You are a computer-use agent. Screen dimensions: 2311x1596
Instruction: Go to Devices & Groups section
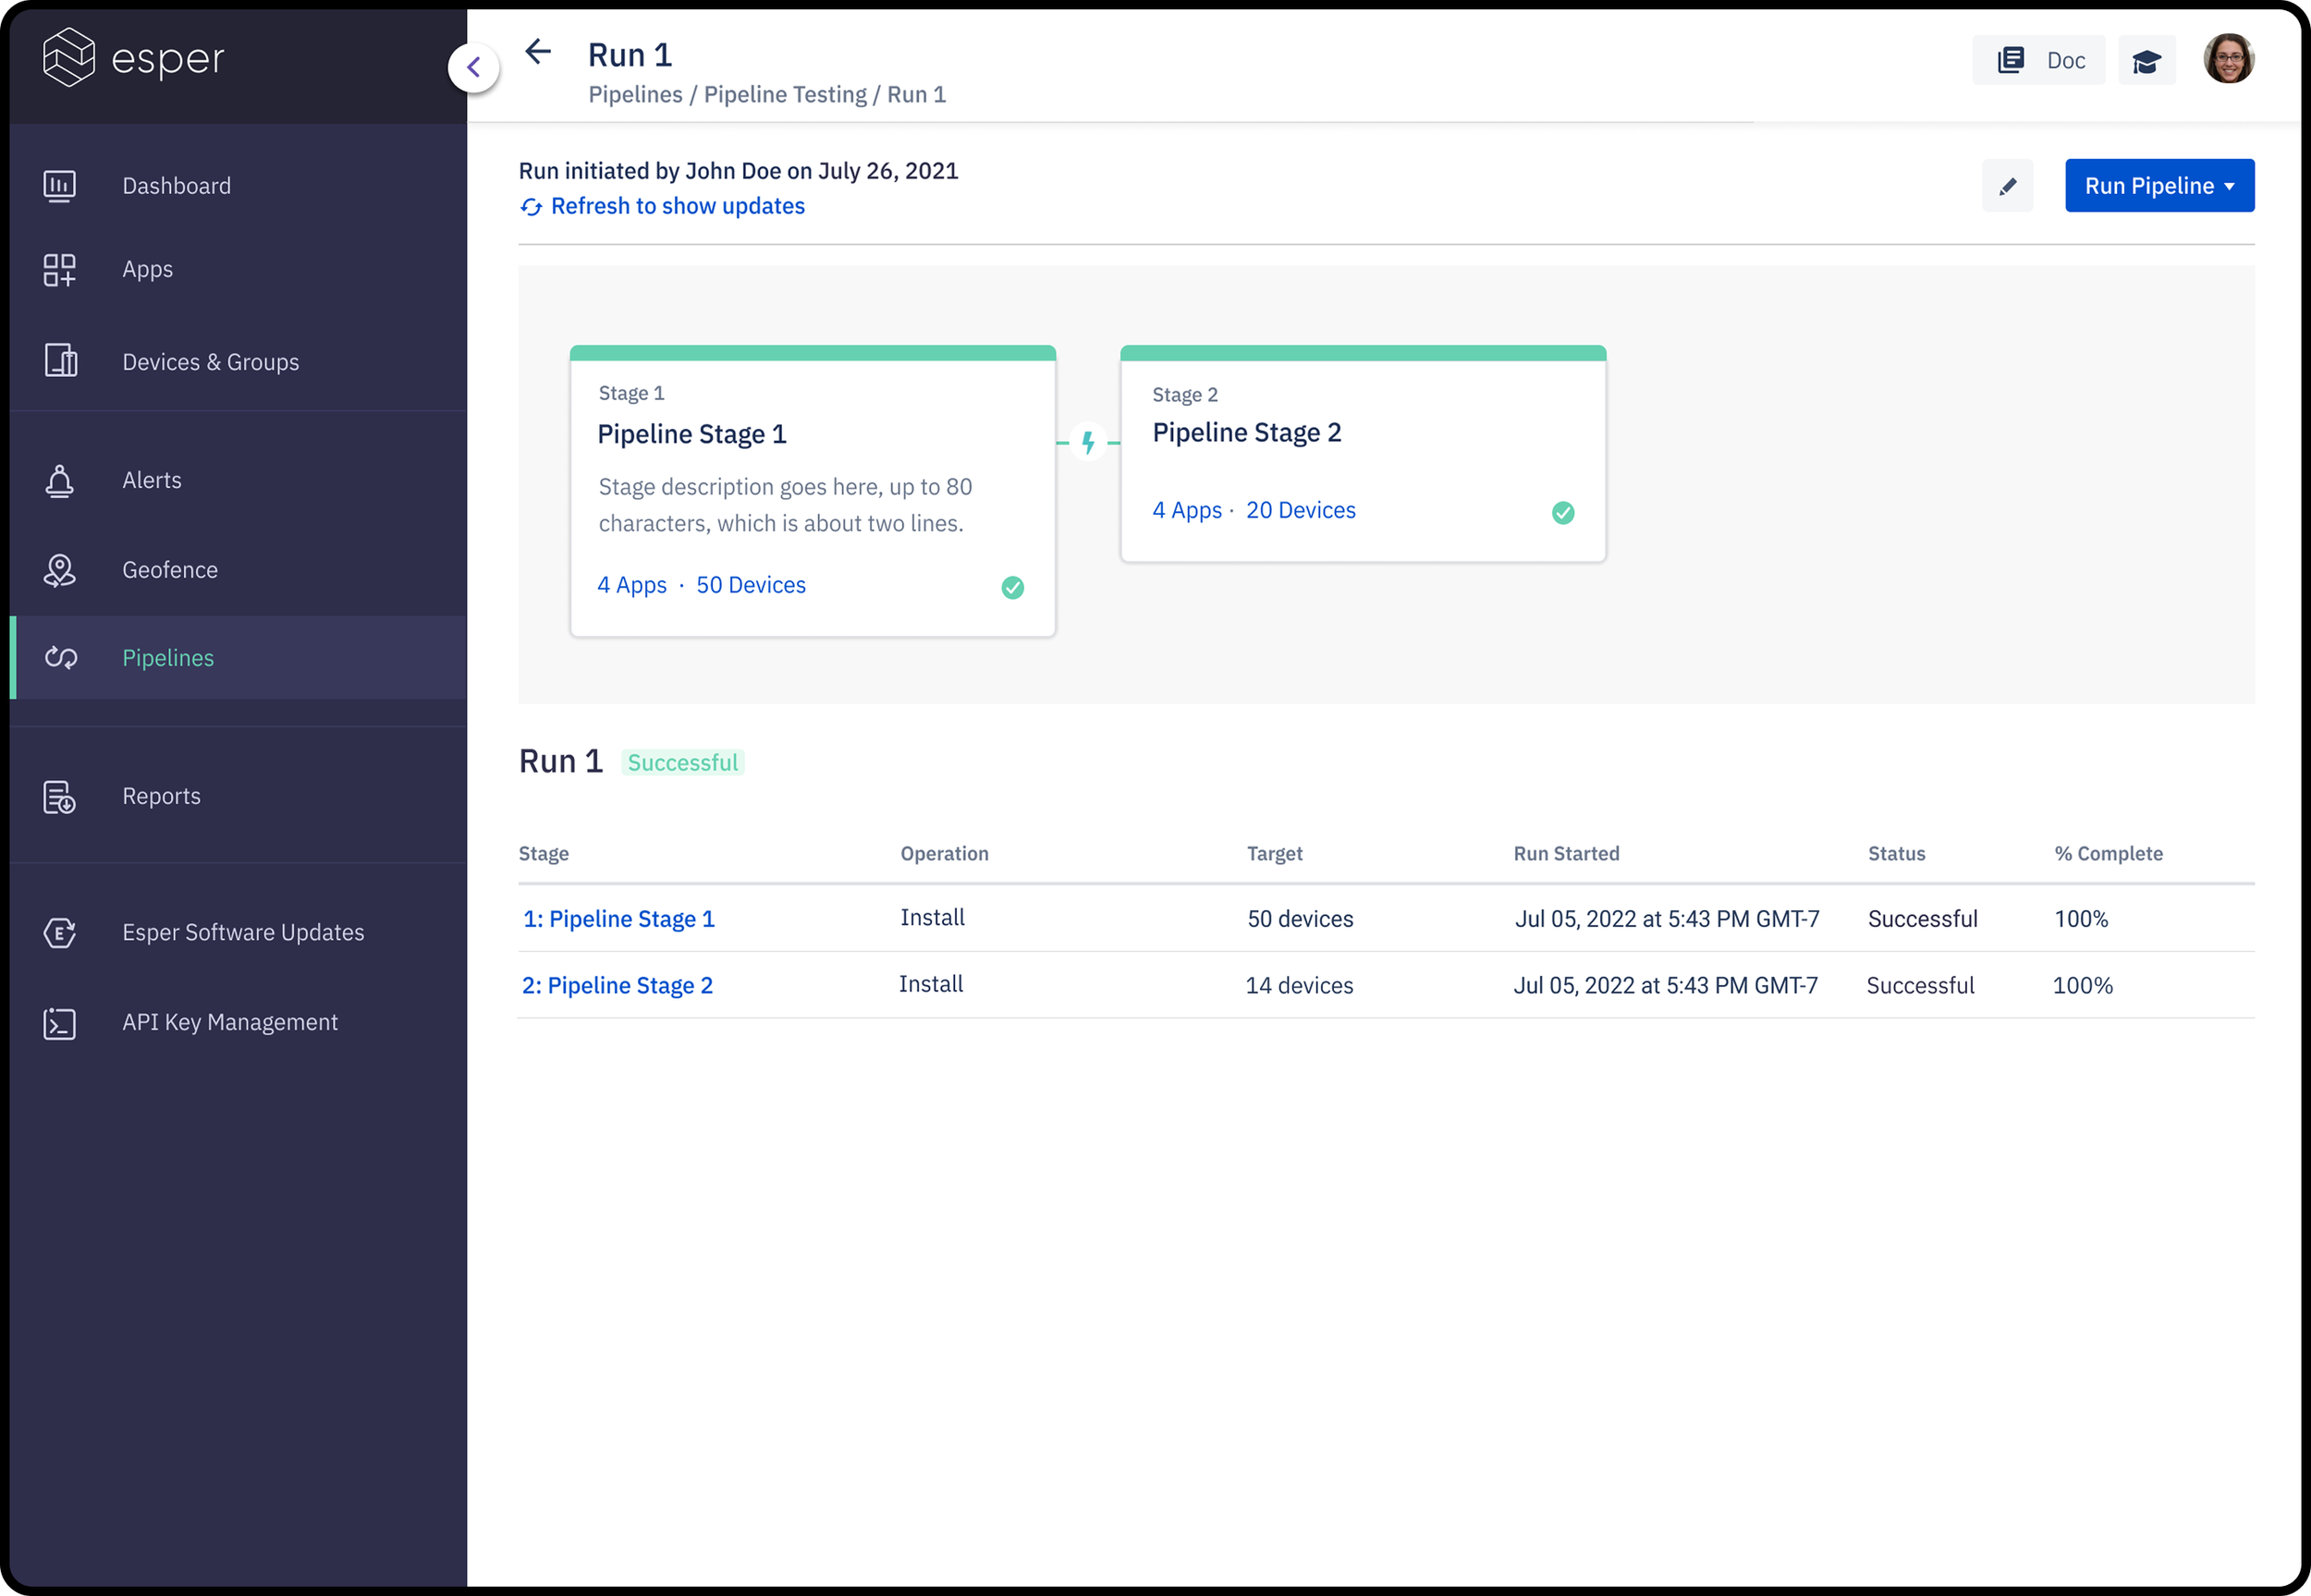tap(210, 362)
